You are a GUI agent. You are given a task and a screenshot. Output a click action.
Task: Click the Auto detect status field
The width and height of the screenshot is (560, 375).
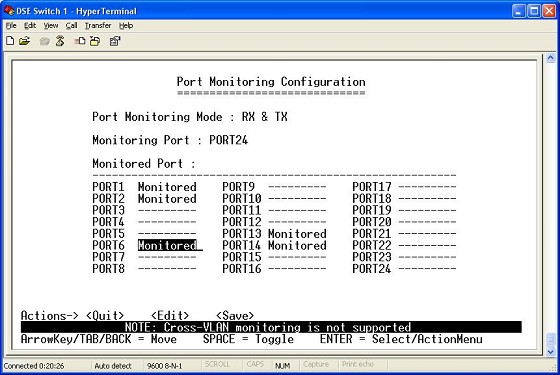click(113, 366)
